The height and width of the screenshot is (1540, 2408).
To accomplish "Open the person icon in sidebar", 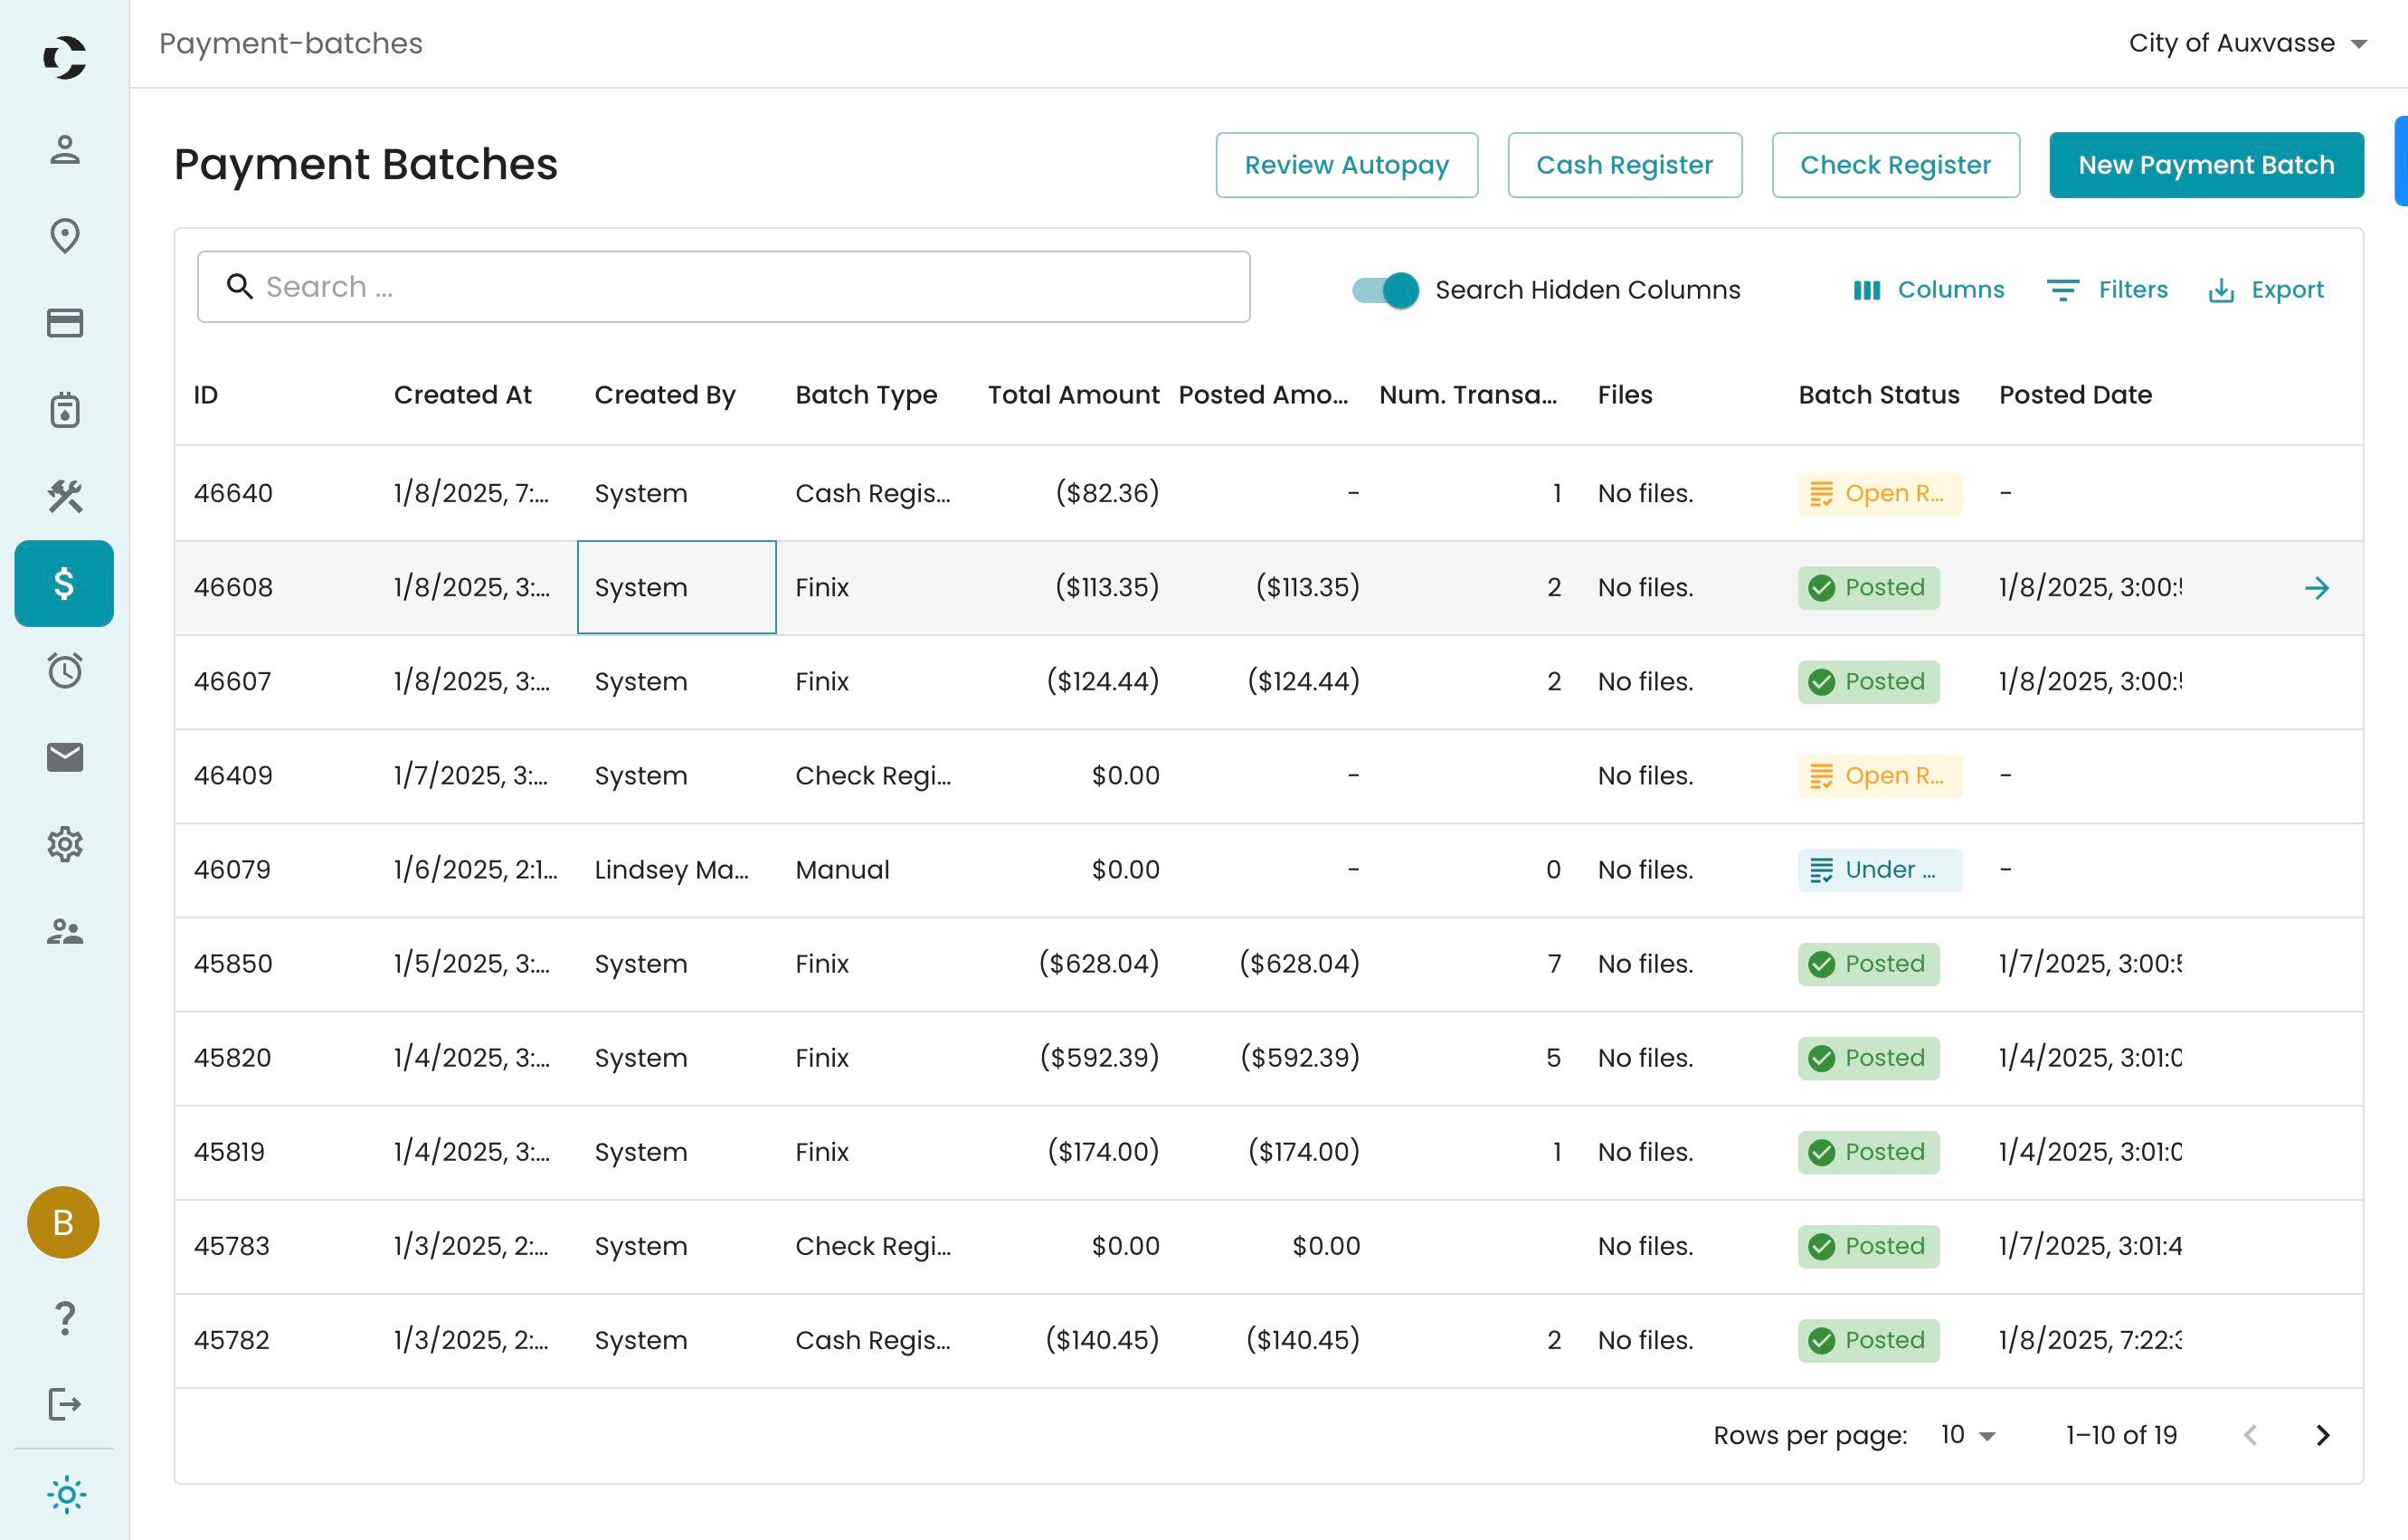I will (65, 150).
